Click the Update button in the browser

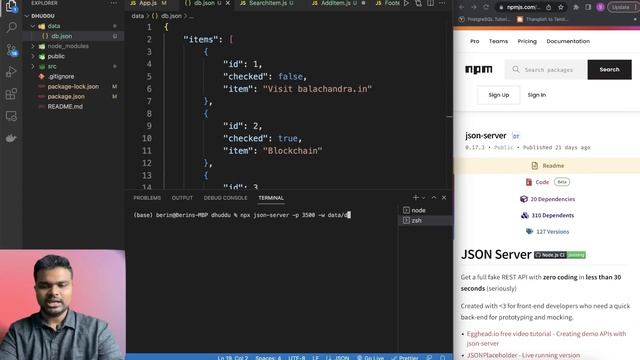coord(621,7)
